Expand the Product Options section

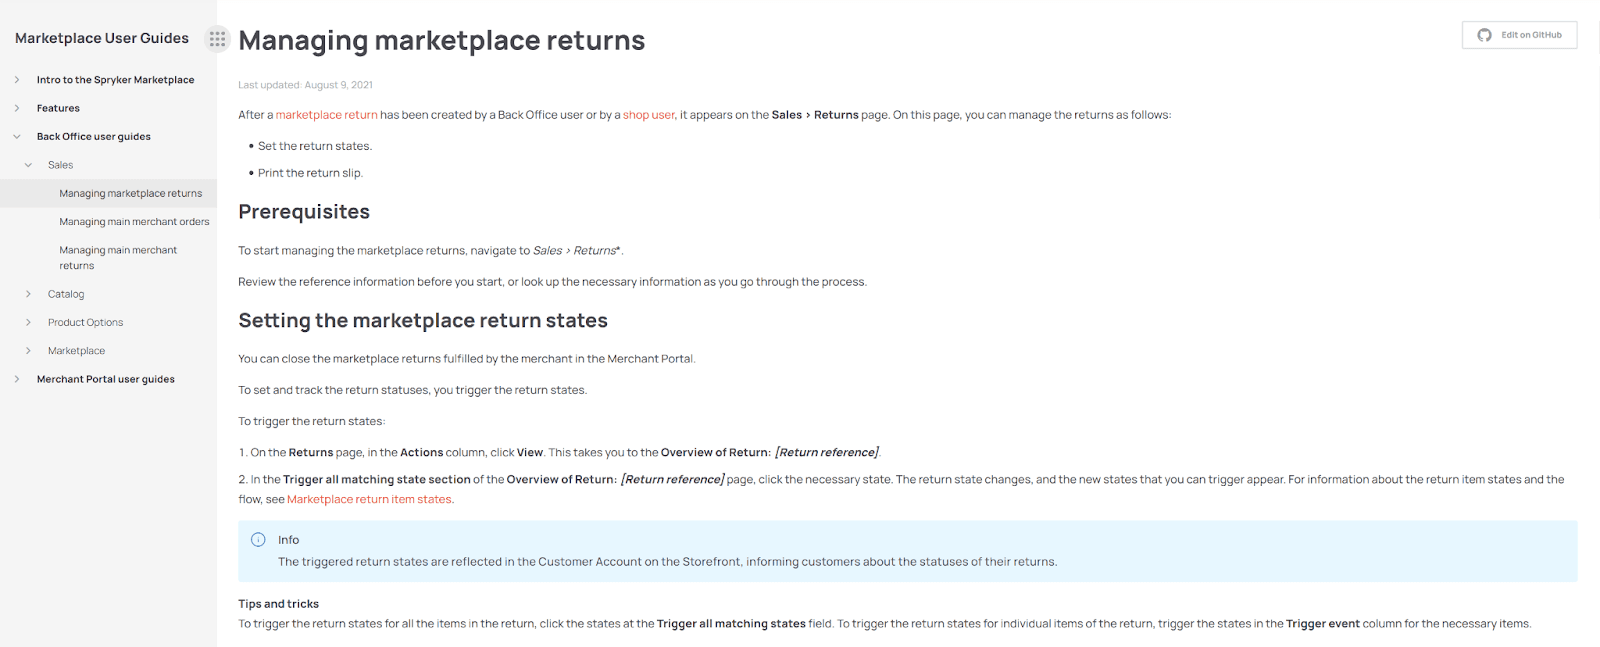point(28,322)
